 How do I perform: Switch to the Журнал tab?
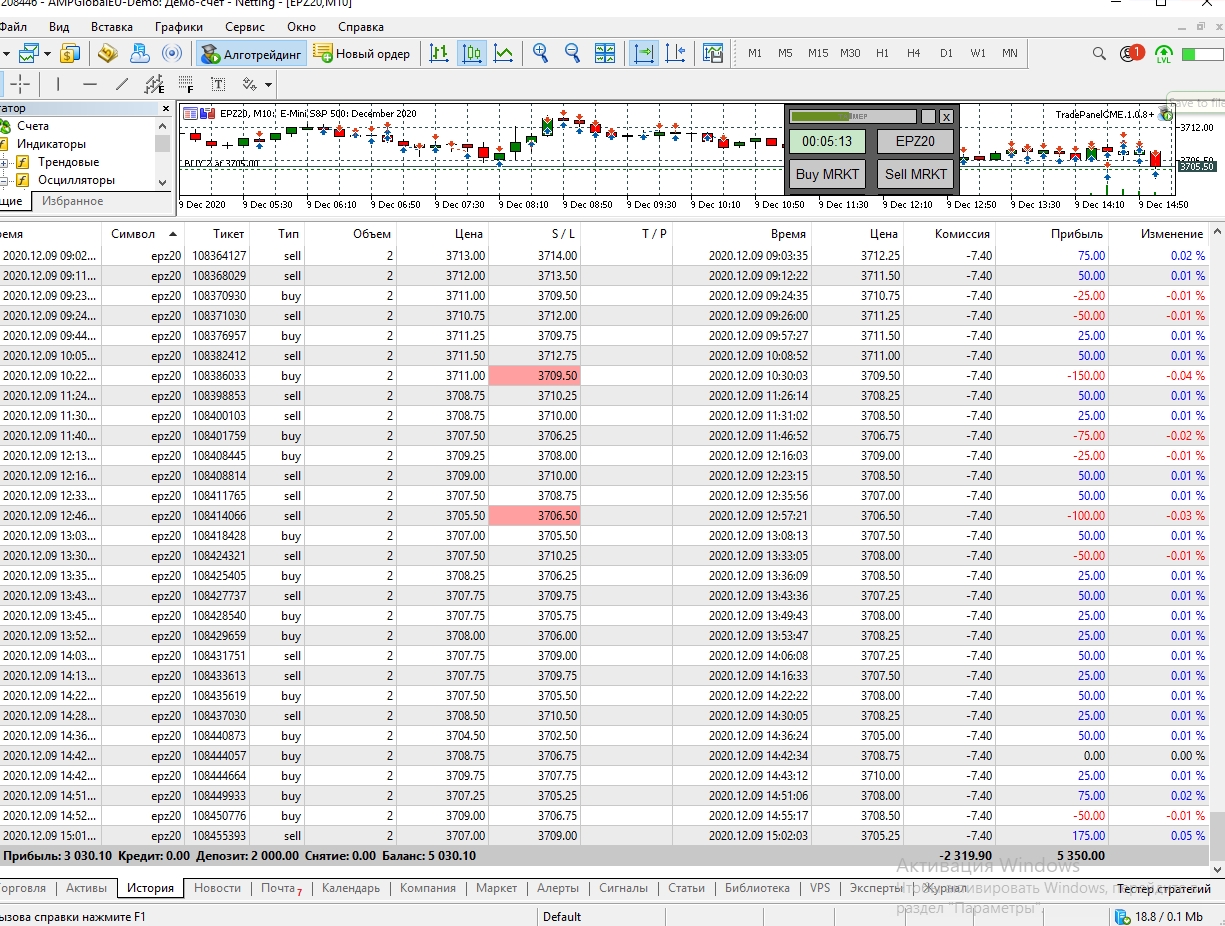tap(944, 888)
